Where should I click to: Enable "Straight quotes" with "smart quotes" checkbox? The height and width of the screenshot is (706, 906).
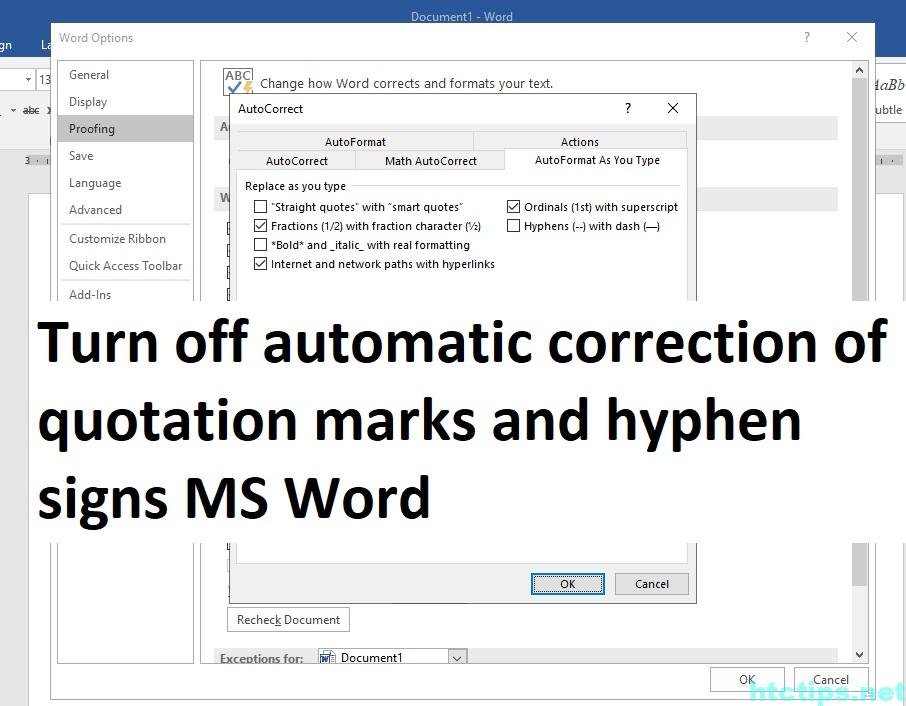261,207
